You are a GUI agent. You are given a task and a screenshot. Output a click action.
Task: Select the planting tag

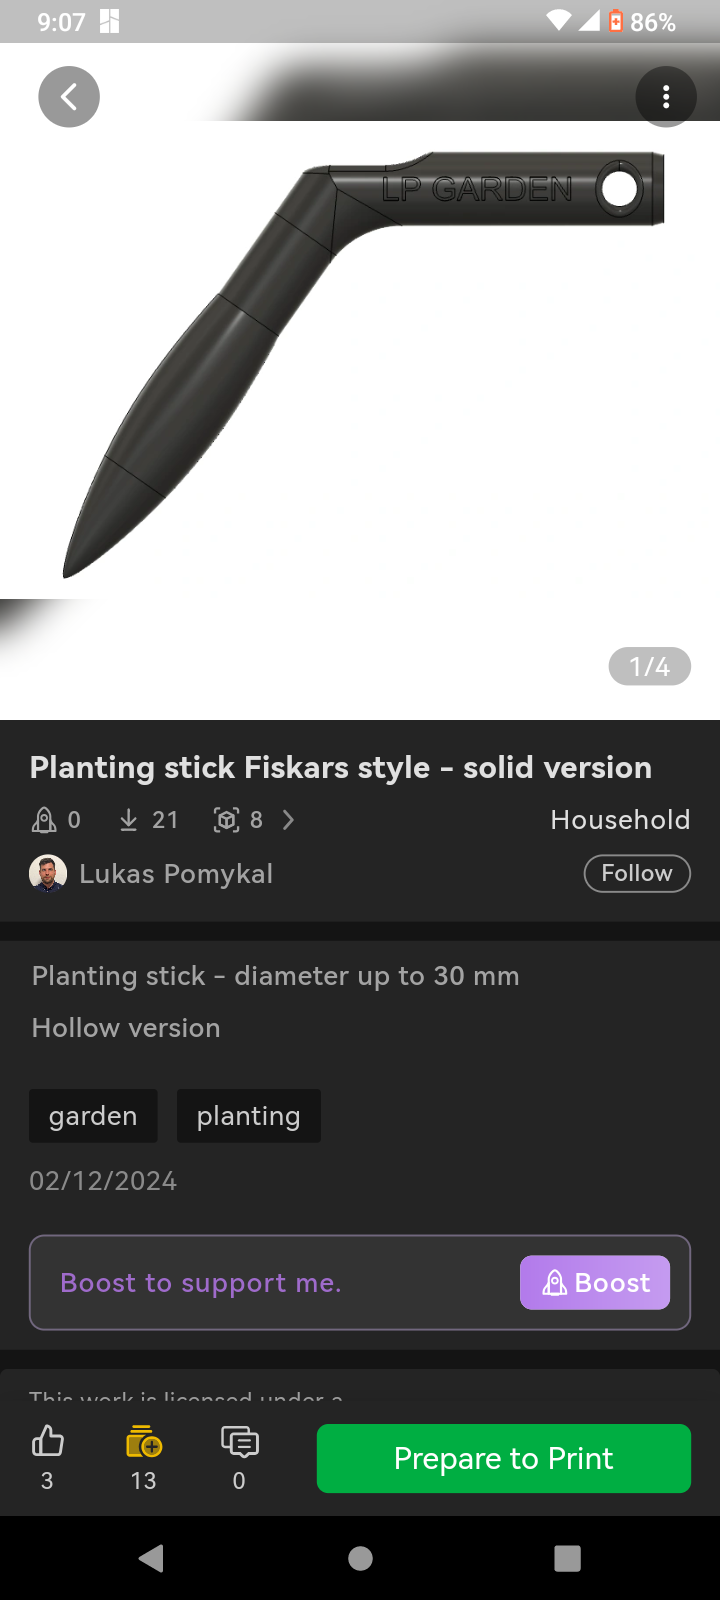249,1116
